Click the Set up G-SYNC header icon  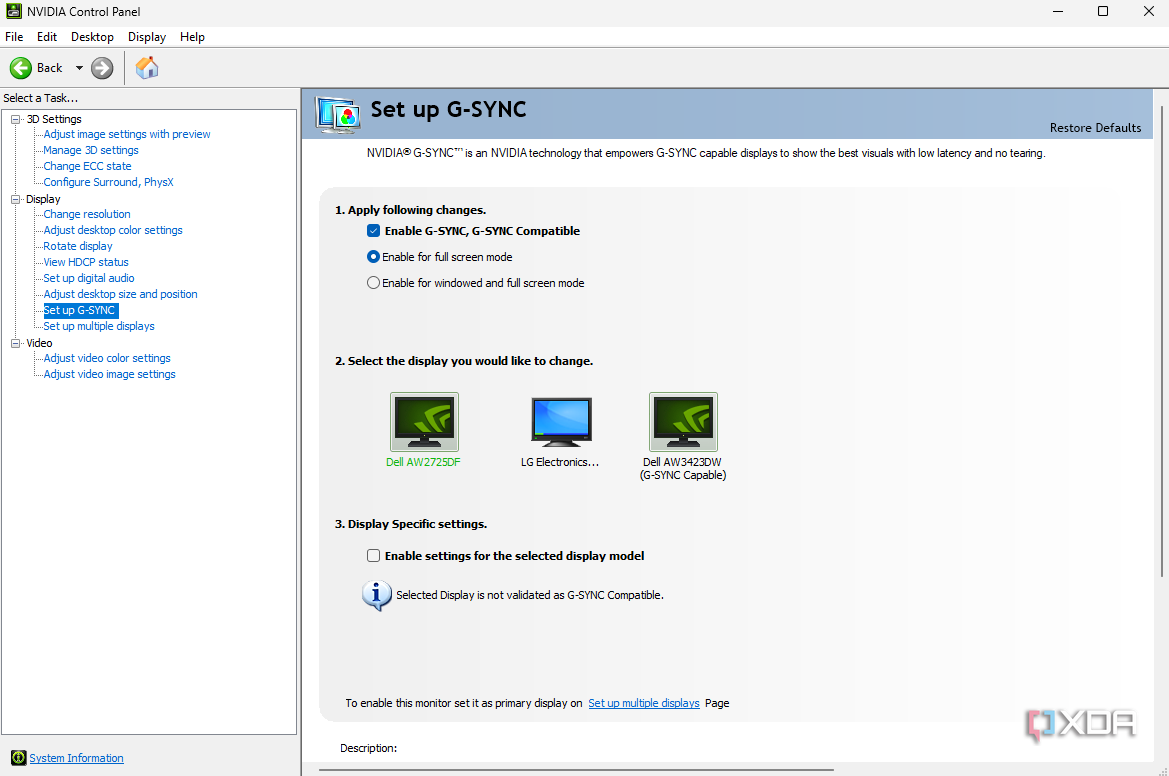338,115
